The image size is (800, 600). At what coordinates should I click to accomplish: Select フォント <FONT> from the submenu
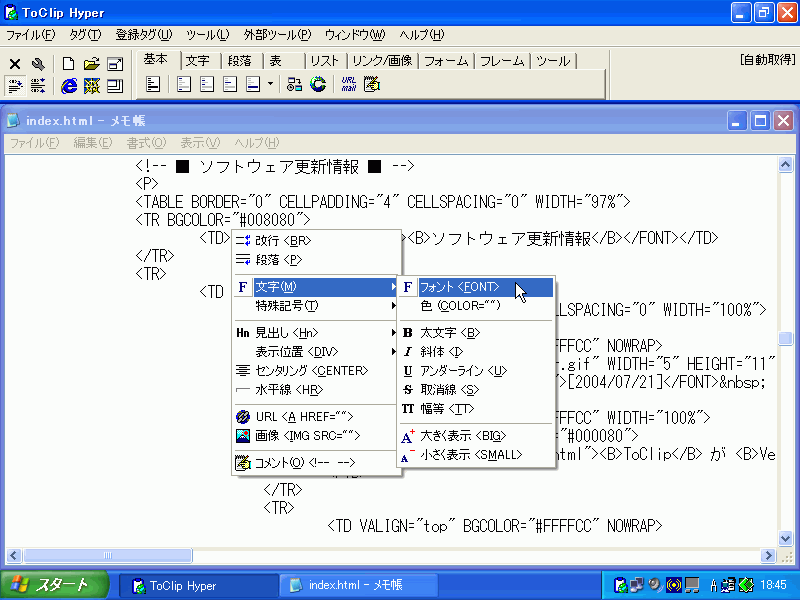click(460, 287)
